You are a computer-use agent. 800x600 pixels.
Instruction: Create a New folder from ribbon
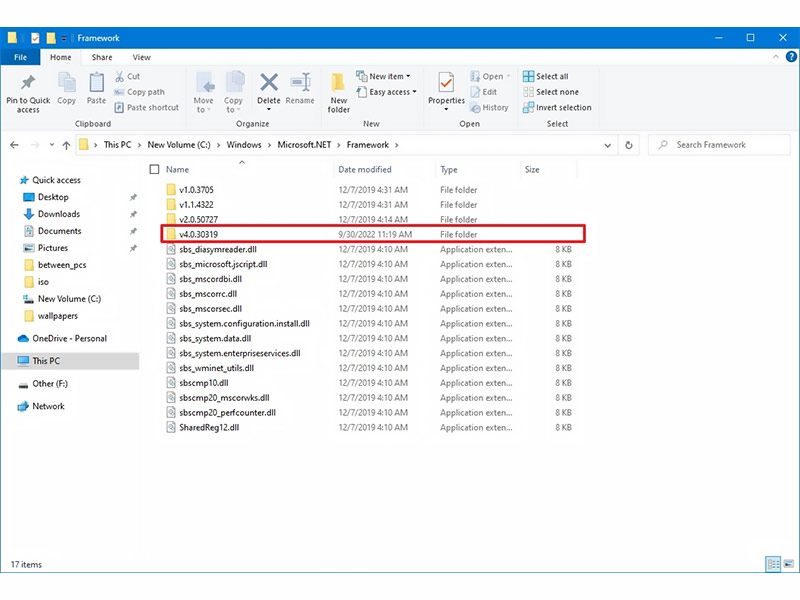tap(339, 92)
